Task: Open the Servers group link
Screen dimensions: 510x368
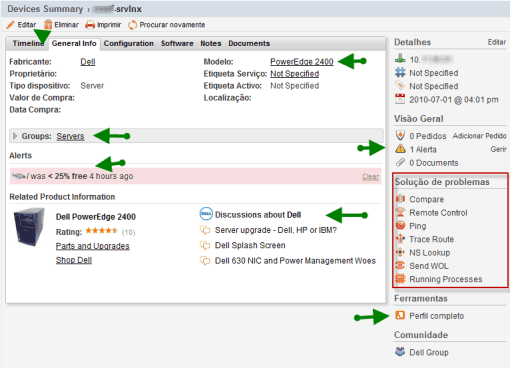Action: click(70, 136)
